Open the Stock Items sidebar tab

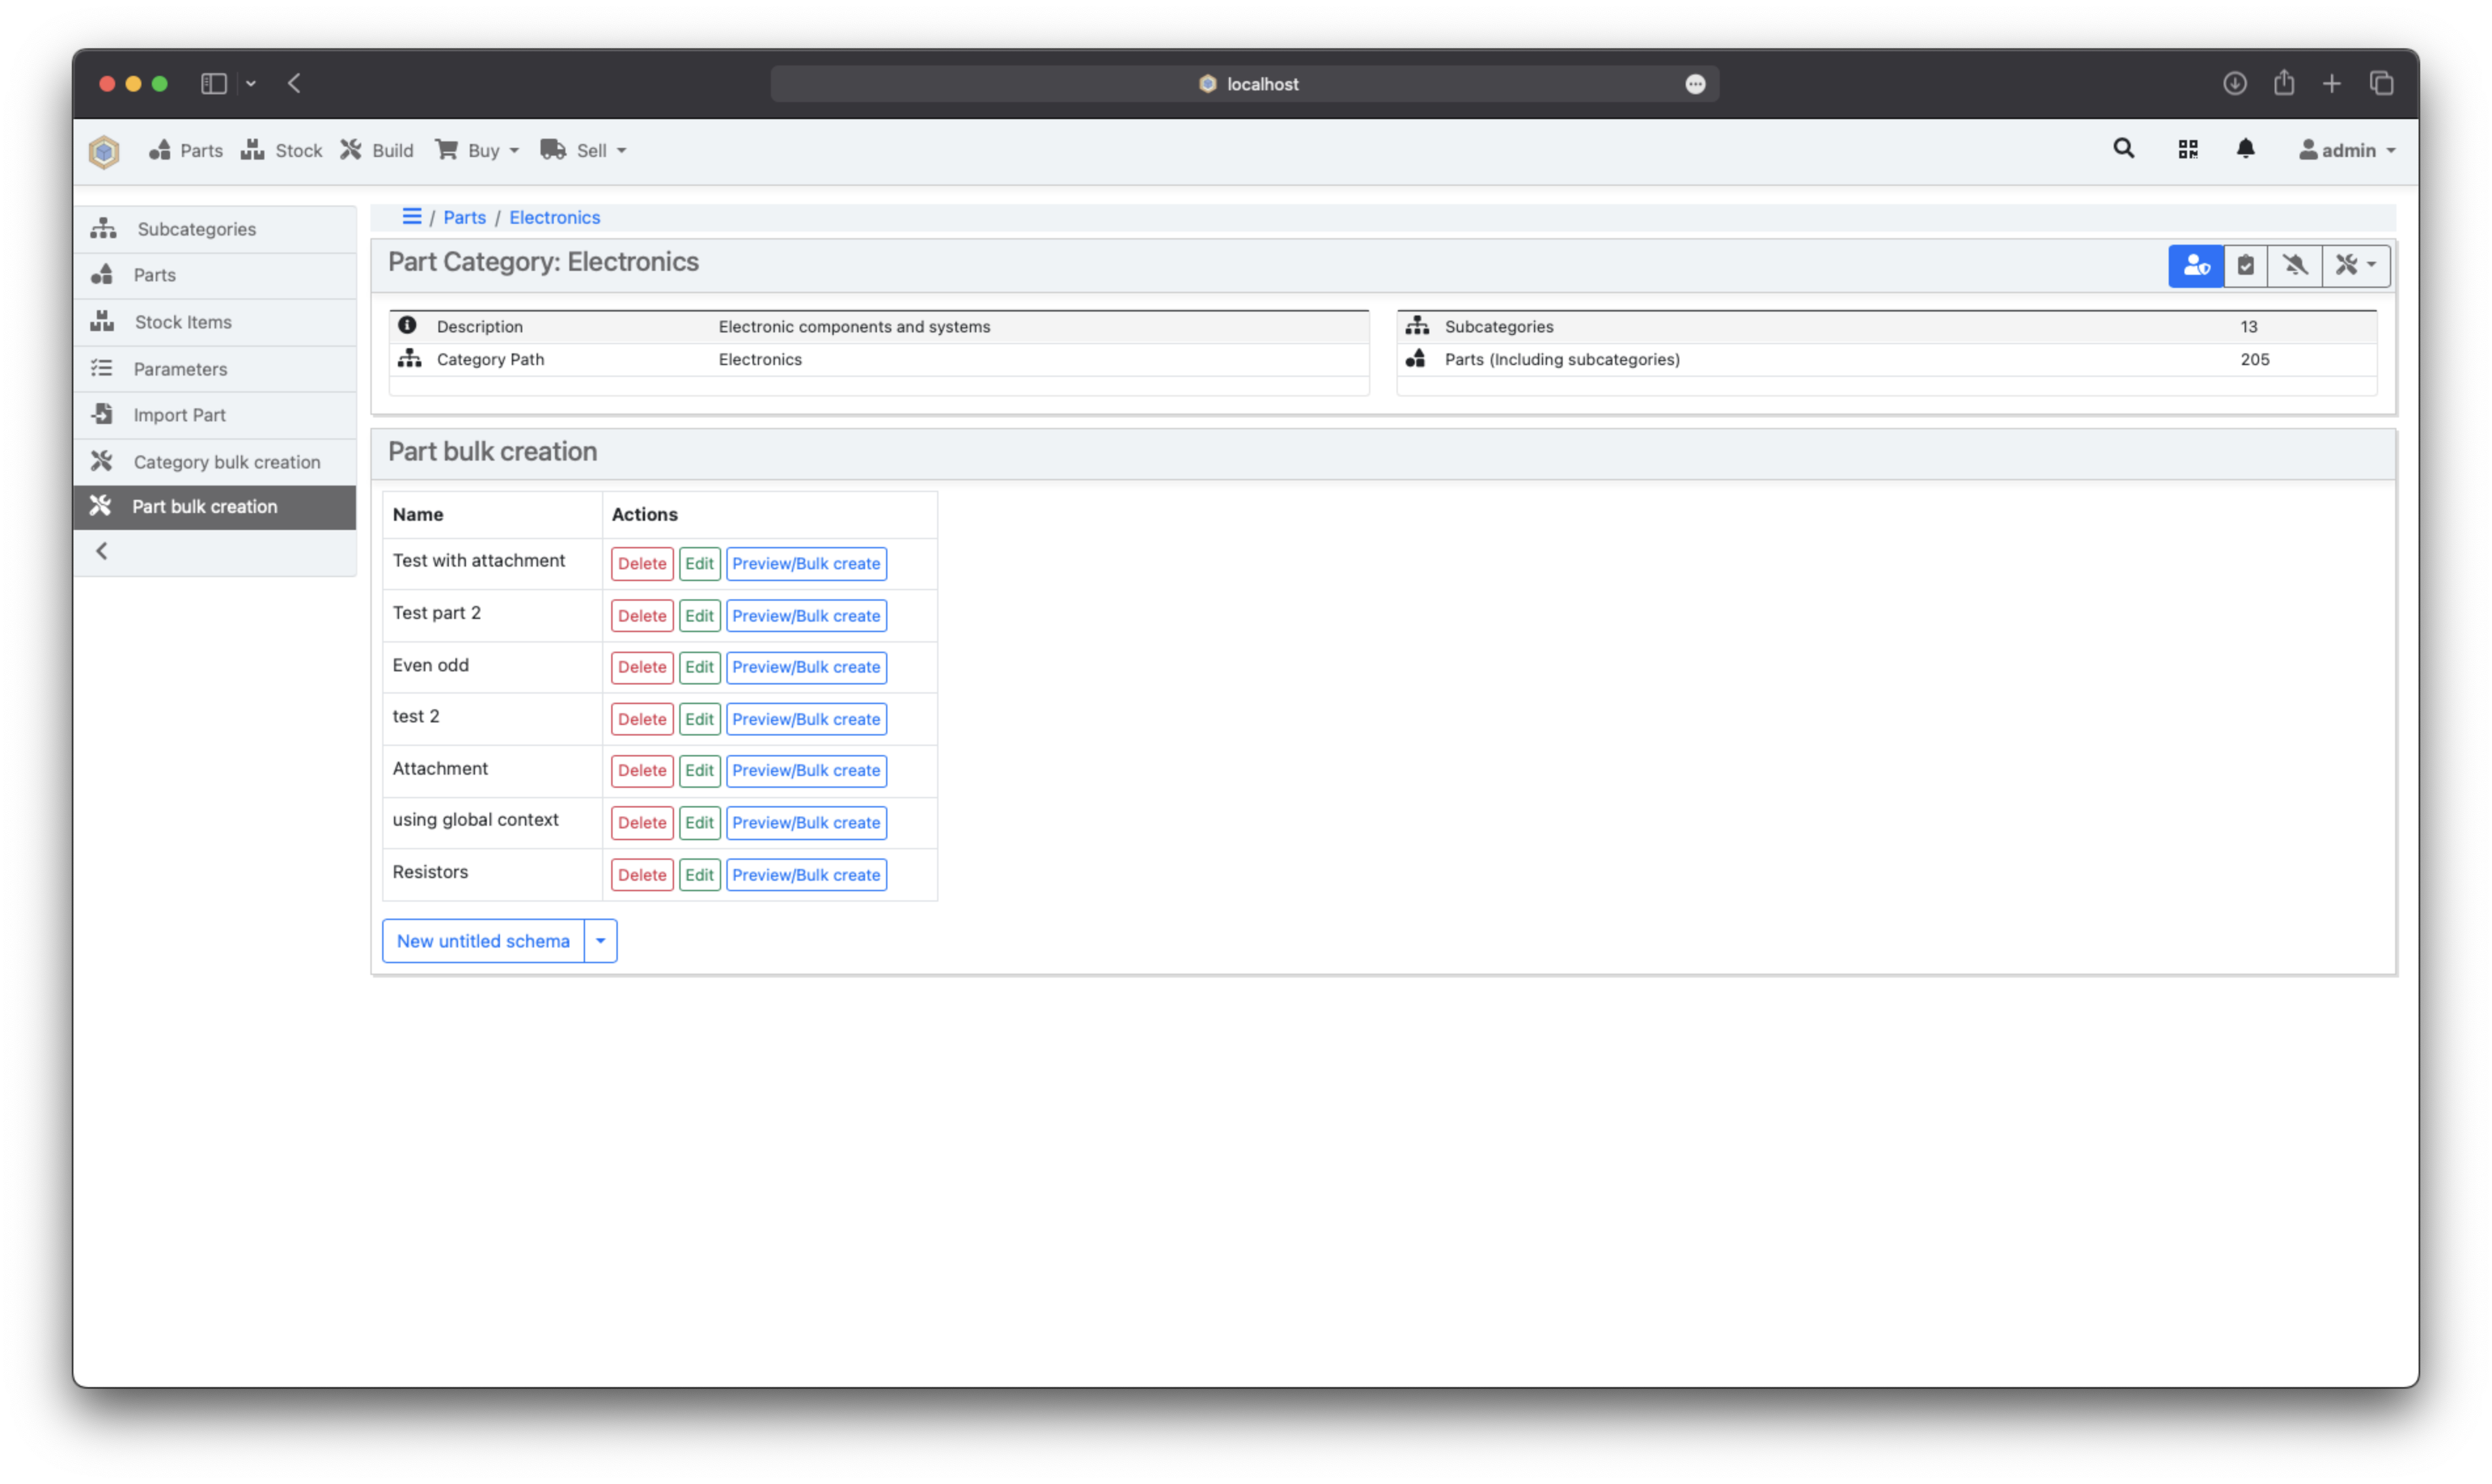point(183,321)
